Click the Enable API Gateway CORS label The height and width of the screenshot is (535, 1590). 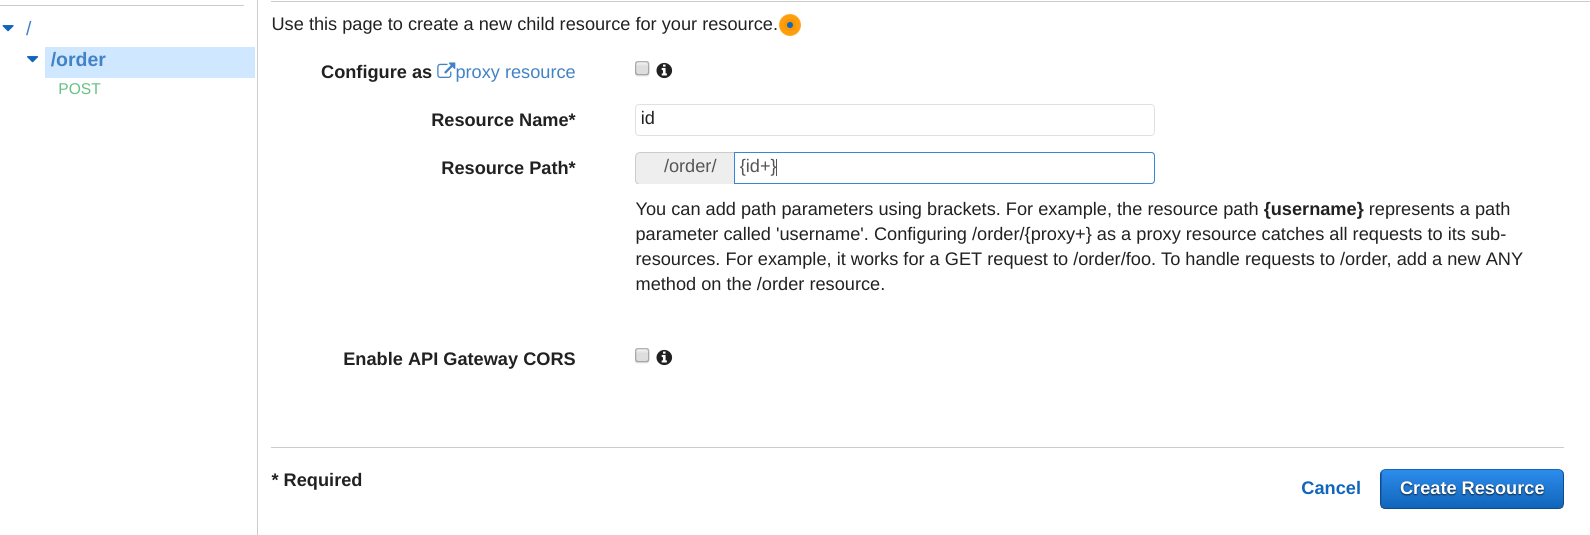point(459,359)
